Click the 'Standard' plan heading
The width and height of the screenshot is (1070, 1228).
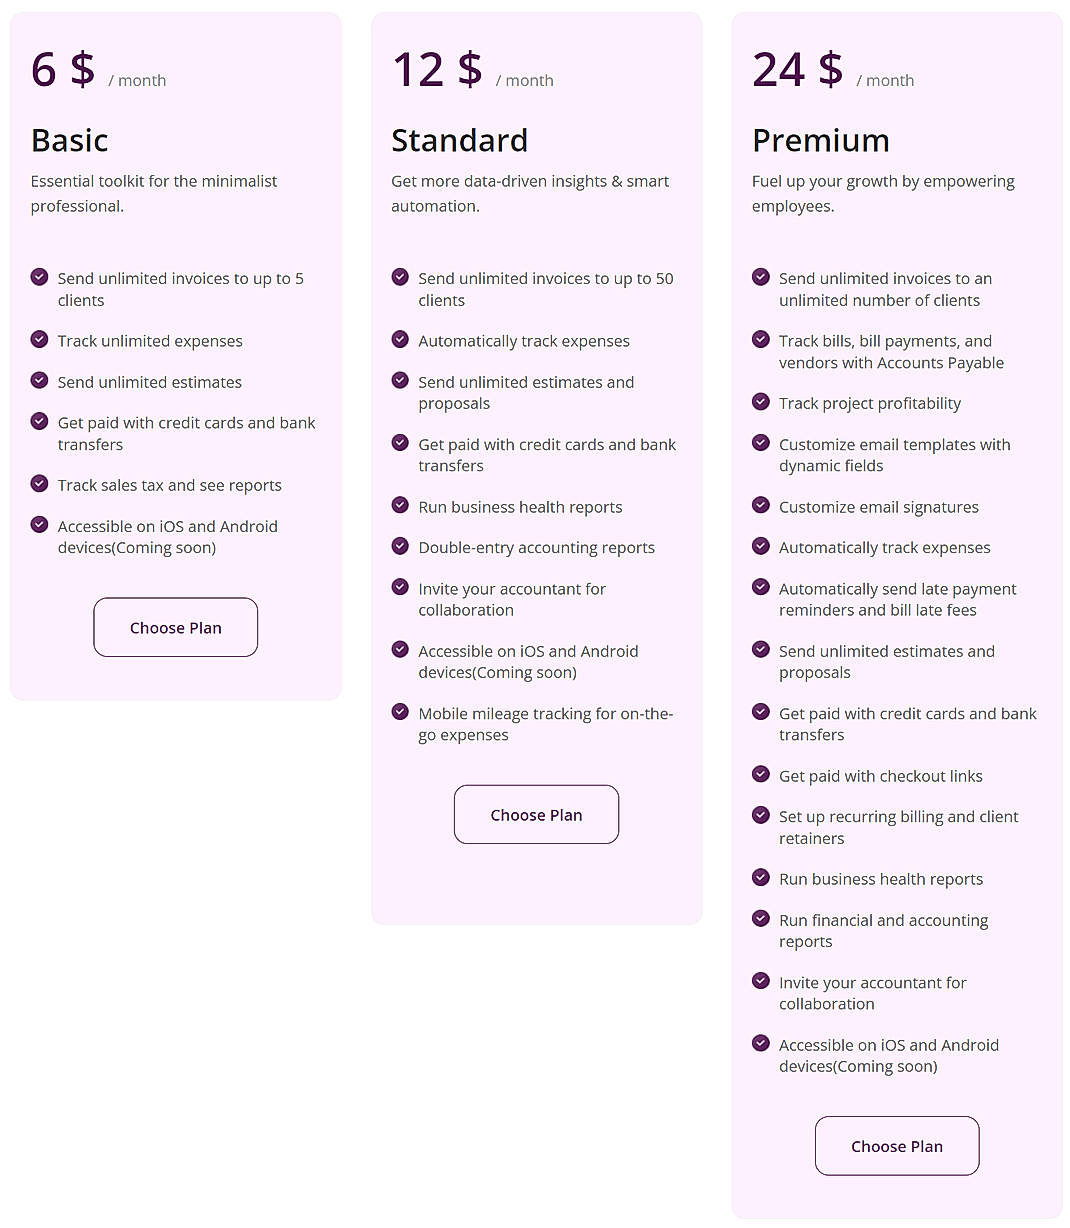coord(460,141)
